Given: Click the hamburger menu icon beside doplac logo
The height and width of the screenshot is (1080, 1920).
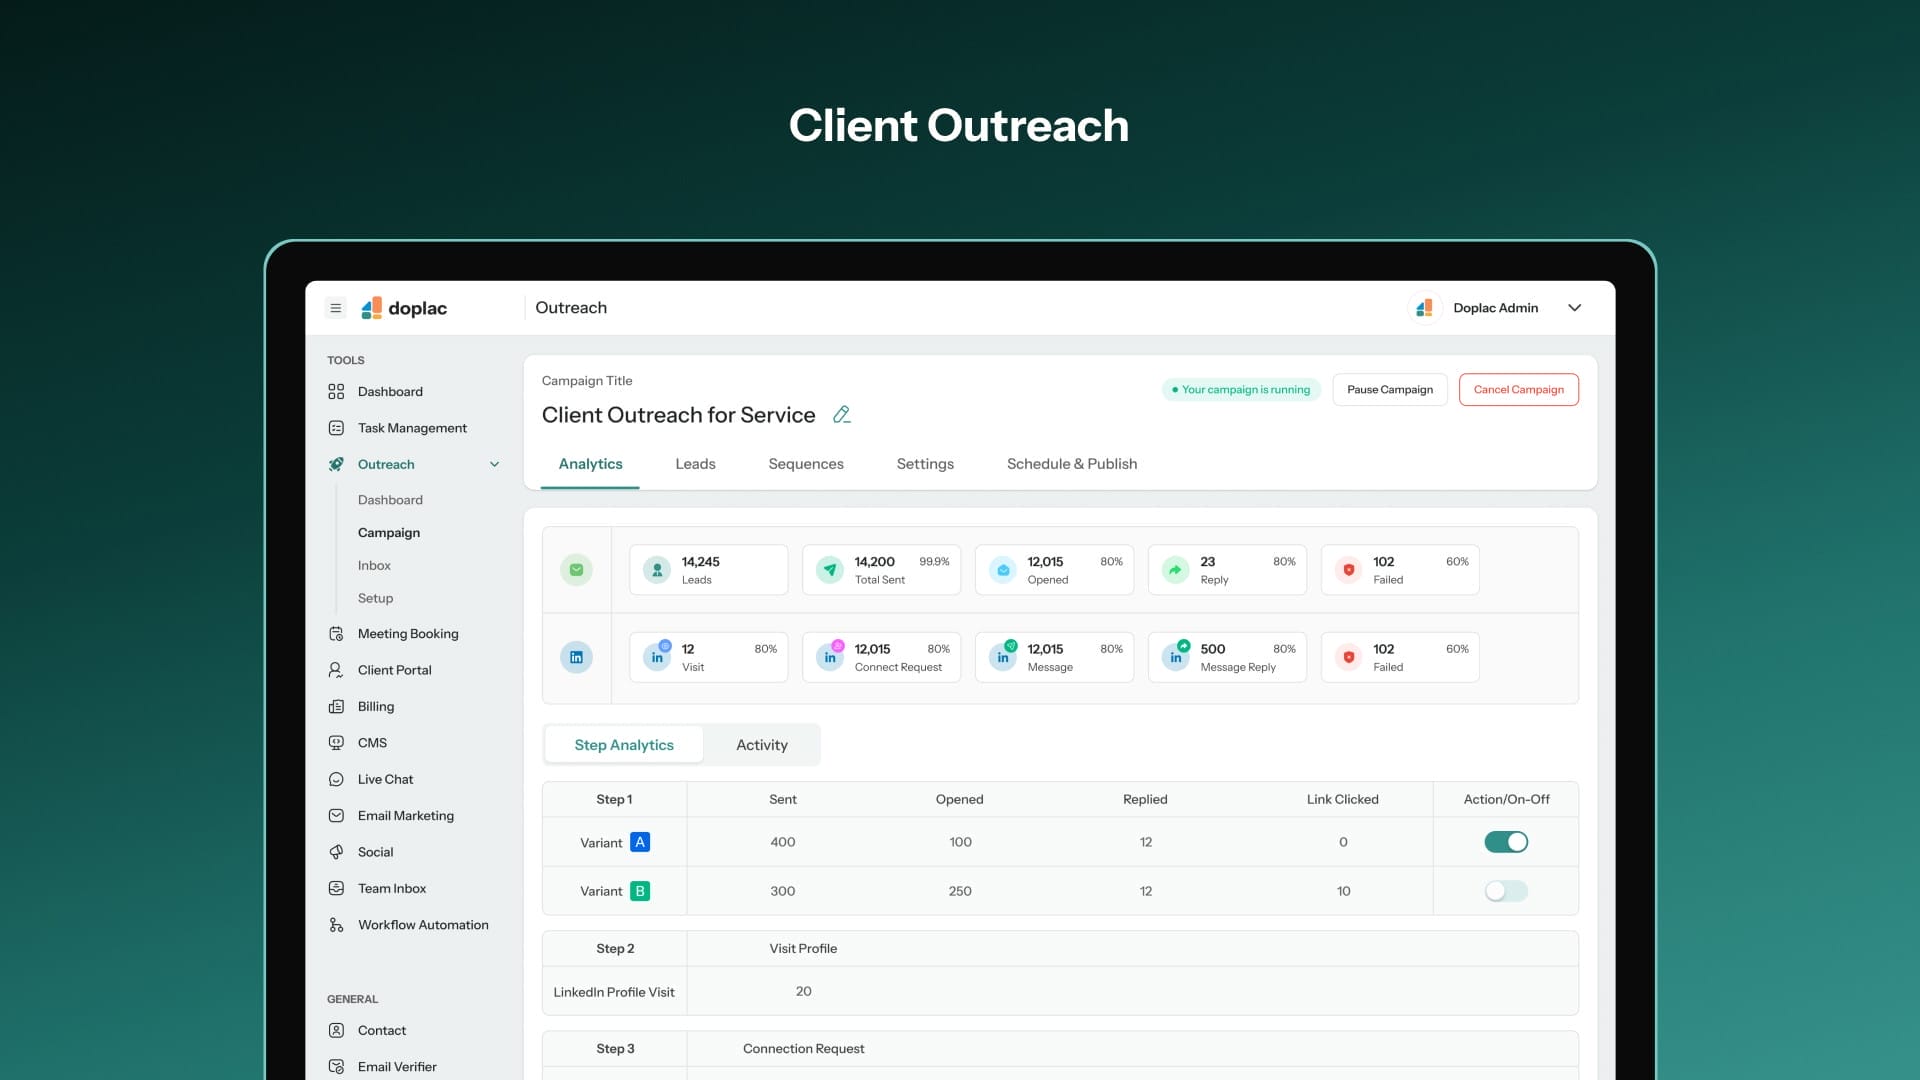Looking at the screenshot, I should 336,308.
